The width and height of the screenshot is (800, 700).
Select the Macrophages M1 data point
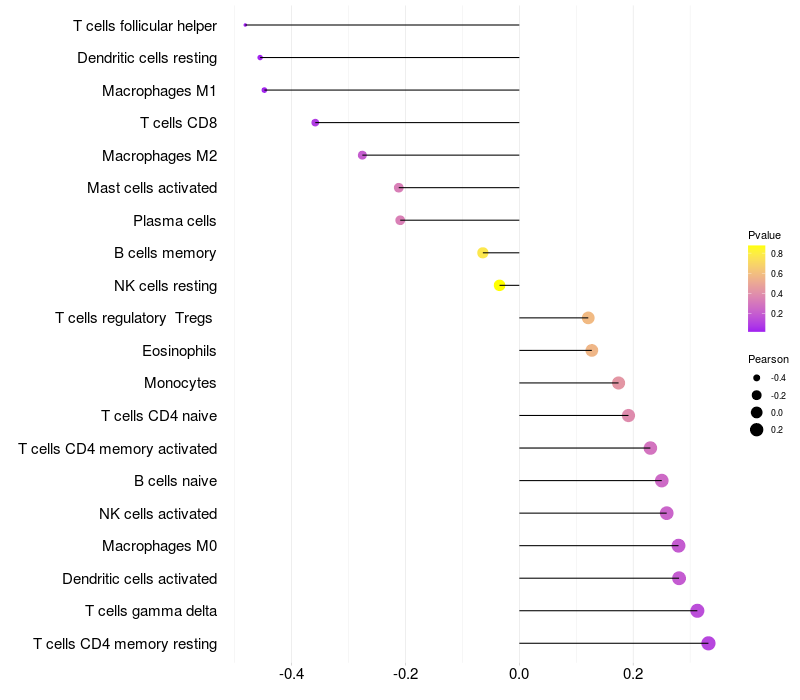point(264,90)
